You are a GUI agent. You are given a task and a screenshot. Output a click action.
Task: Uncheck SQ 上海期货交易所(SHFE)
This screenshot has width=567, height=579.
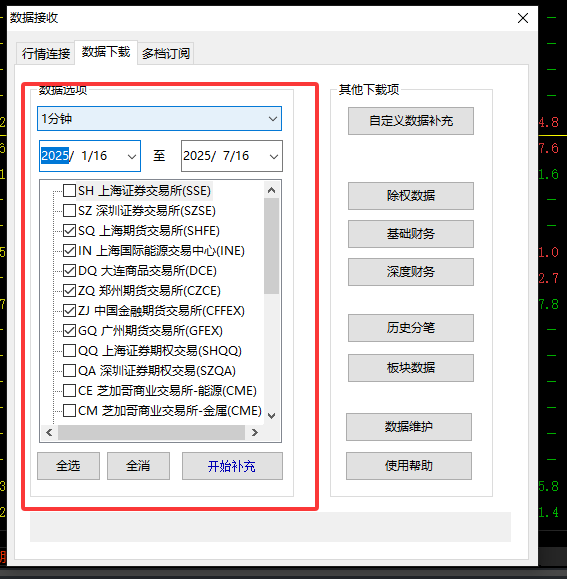pyautogui.click(x=69, y=231)
